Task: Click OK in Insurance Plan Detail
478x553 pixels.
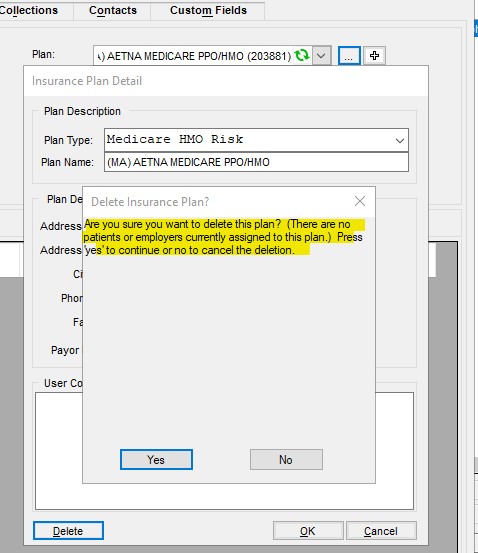Action: [308, 531]
